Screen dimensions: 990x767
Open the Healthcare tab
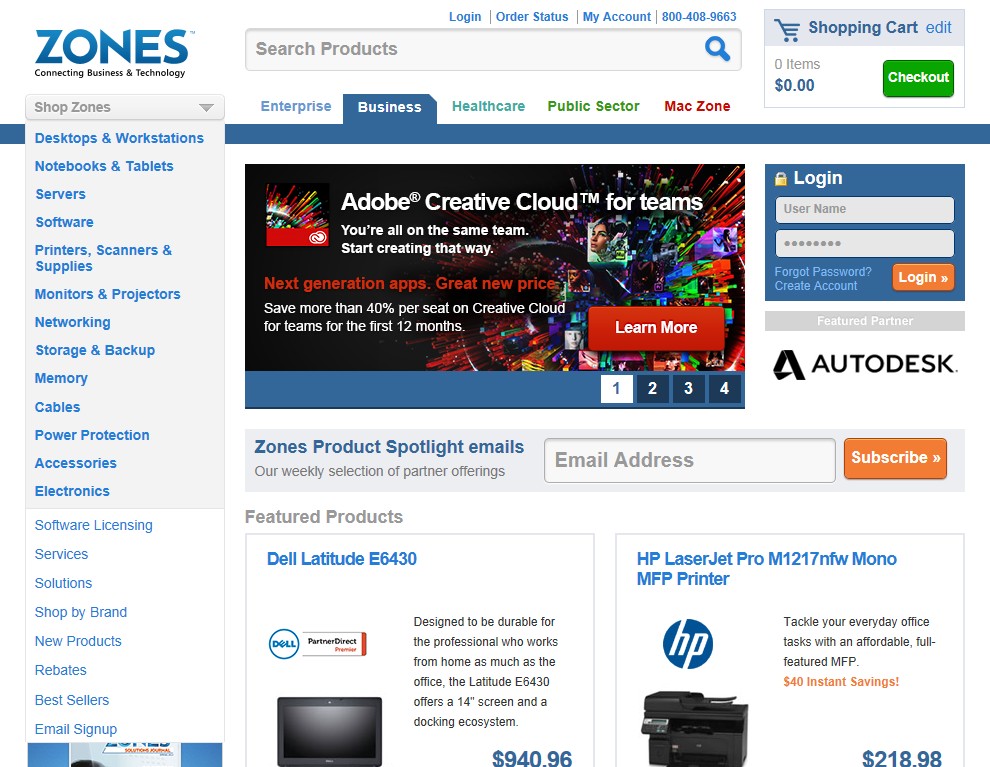pos(488,106)
